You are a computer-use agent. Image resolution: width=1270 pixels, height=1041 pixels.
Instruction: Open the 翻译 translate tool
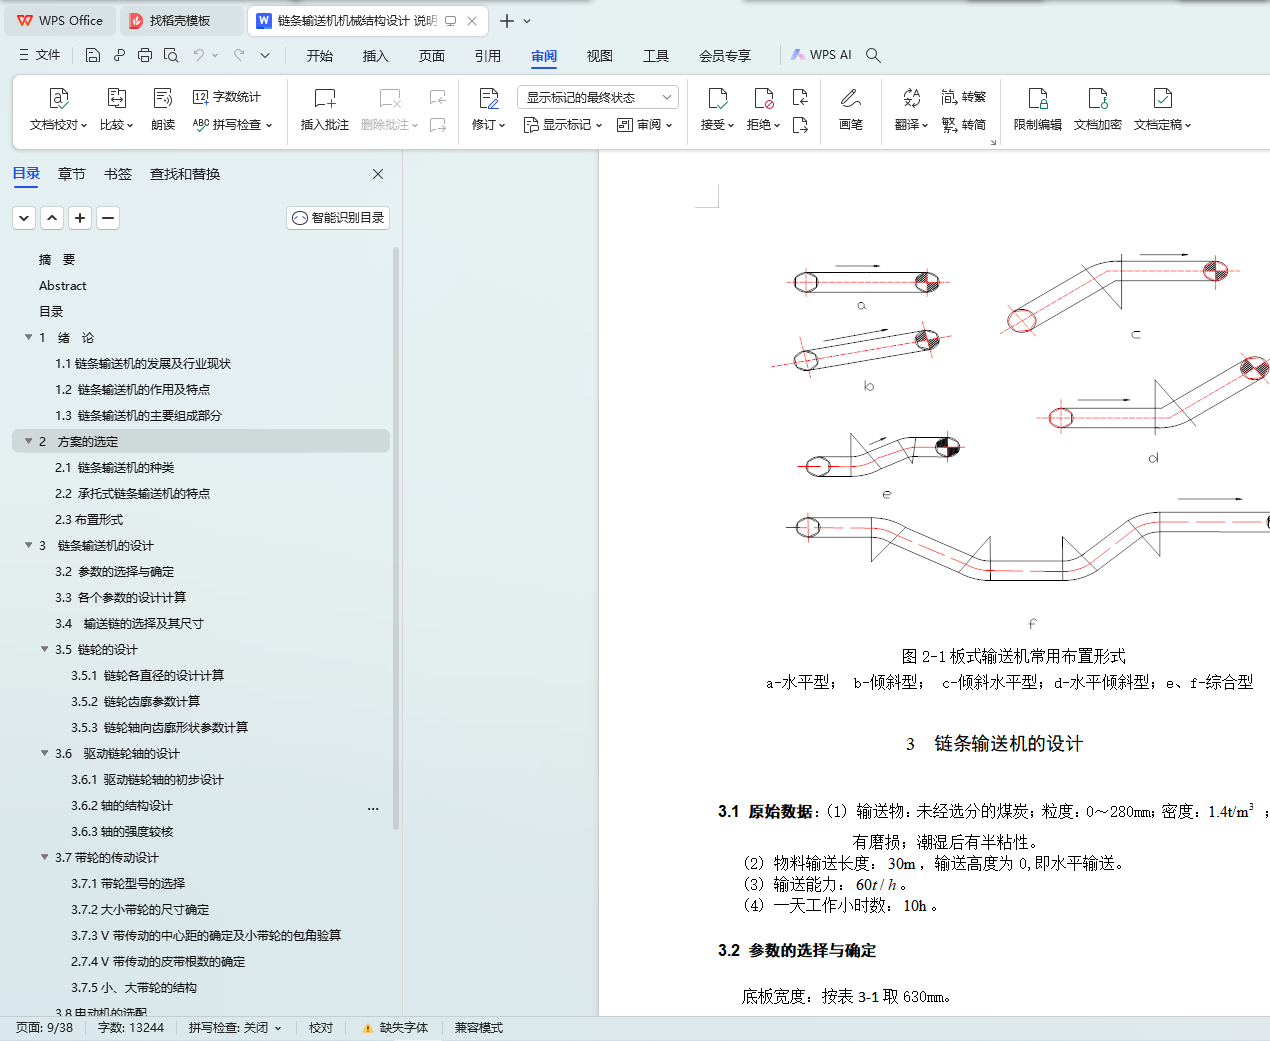pos(911,110)
